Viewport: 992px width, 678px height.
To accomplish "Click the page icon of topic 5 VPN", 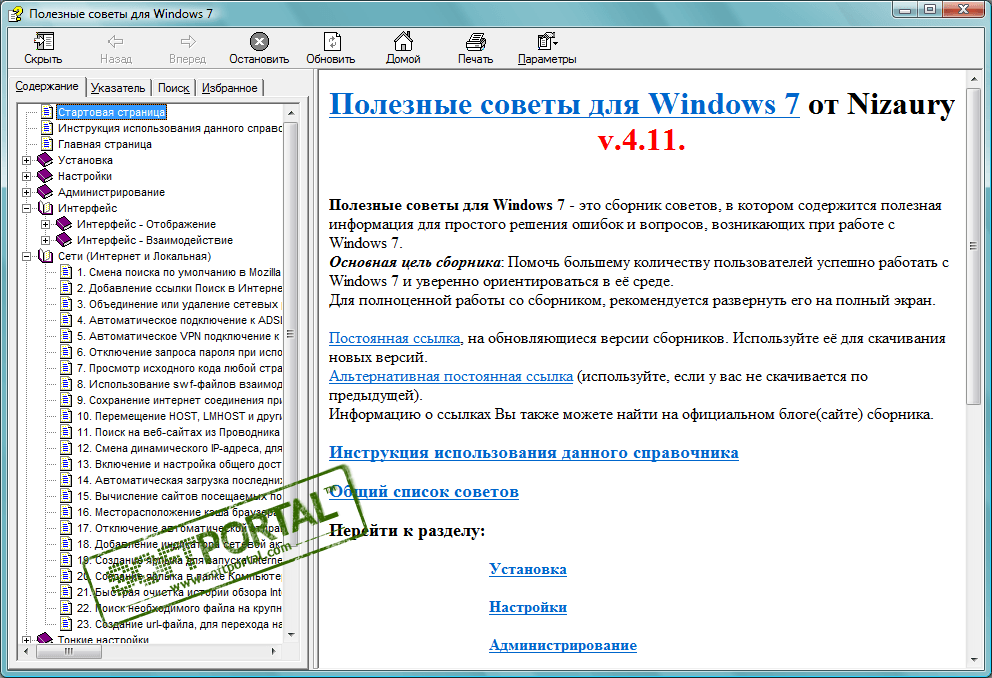I will pos(66,336).
